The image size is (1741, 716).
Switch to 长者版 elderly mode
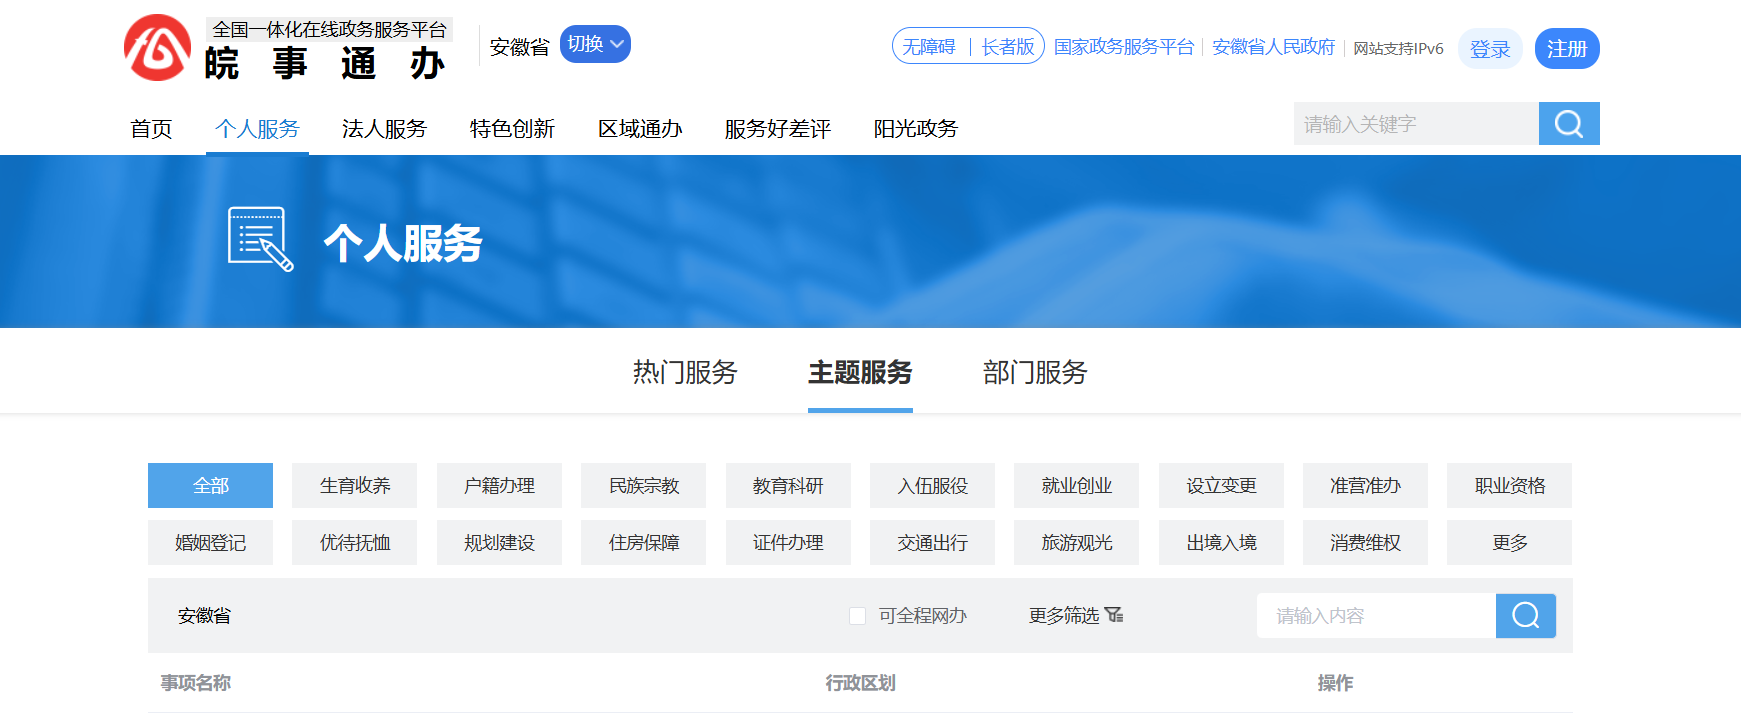(1007, 47)
